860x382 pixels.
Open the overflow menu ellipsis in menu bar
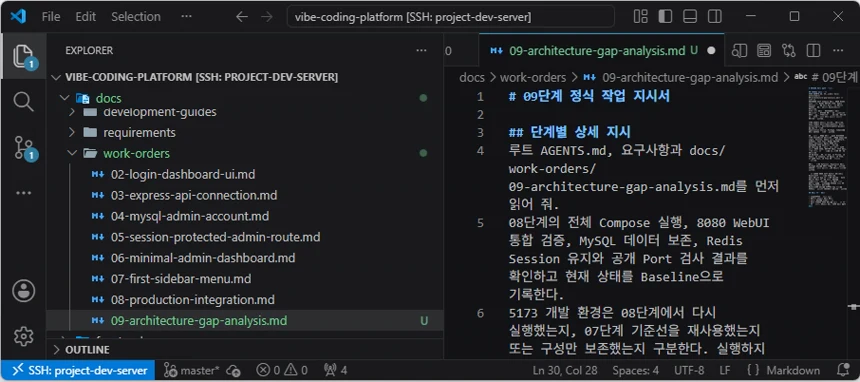186,16
